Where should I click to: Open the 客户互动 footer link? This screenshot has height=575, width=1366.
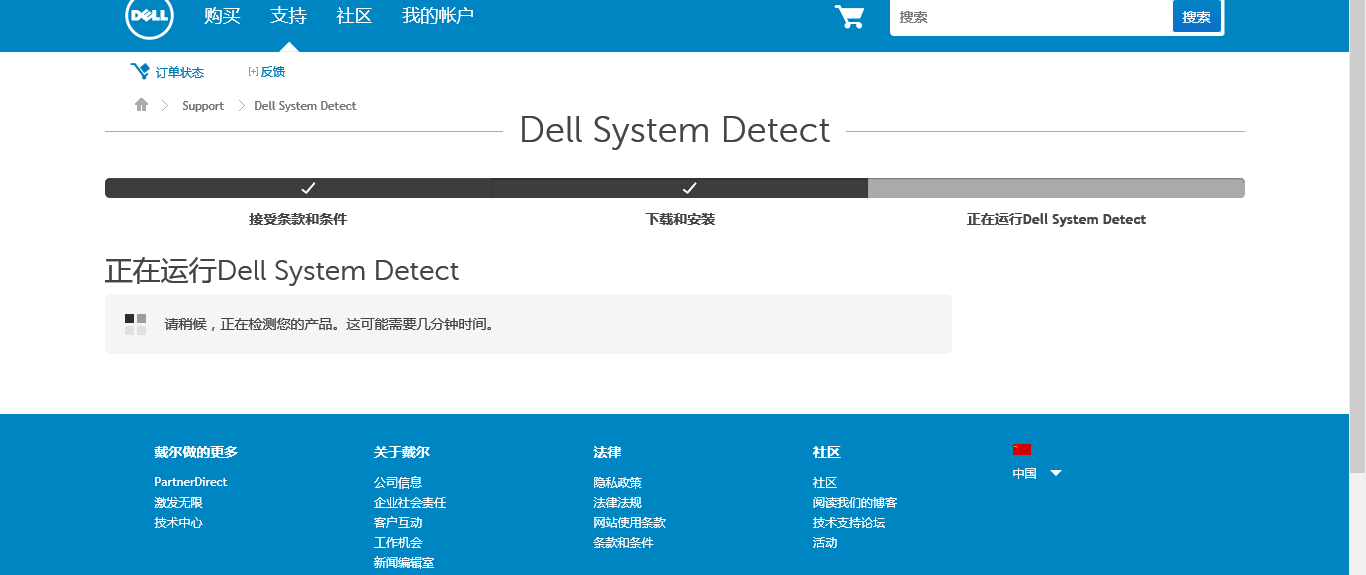coord(398,523)
